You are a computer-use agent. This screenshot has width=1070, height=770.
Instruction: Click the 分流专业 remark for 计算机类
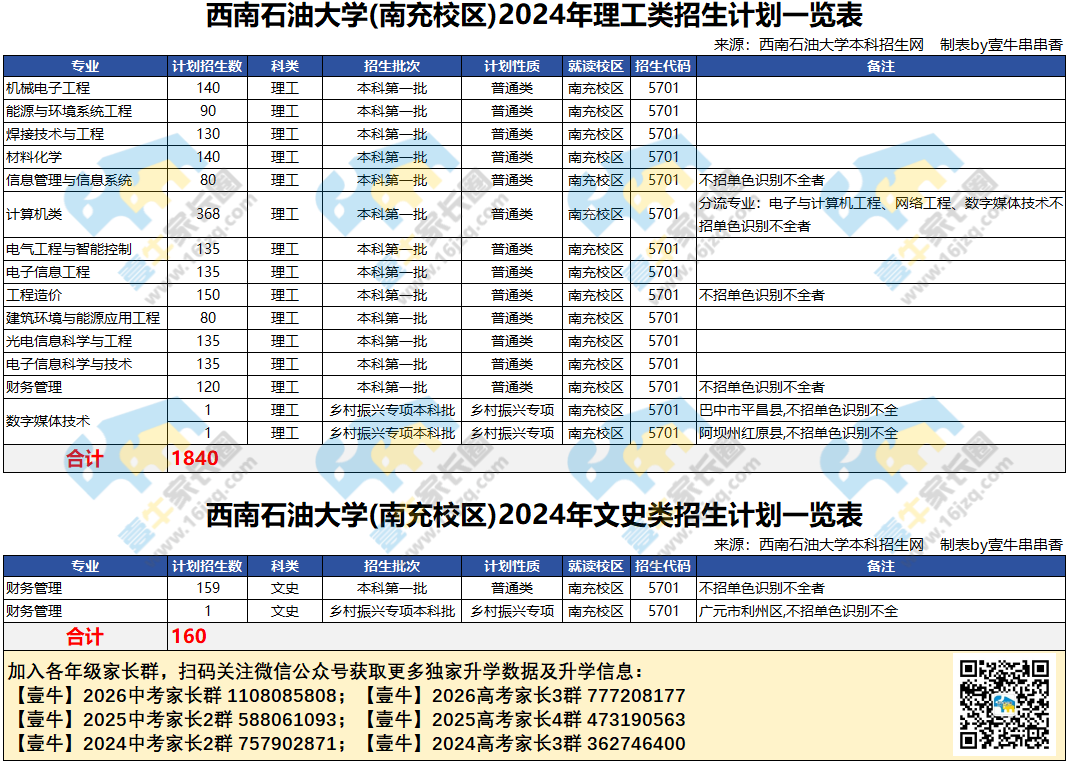pos(880,214)
